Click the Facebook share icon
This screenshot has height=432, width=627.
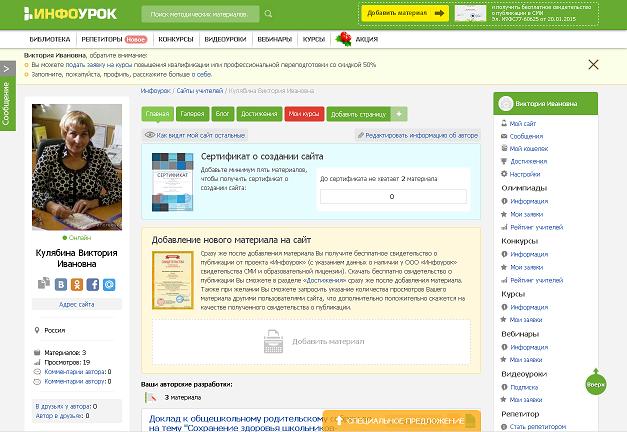(x=93, y=284)
